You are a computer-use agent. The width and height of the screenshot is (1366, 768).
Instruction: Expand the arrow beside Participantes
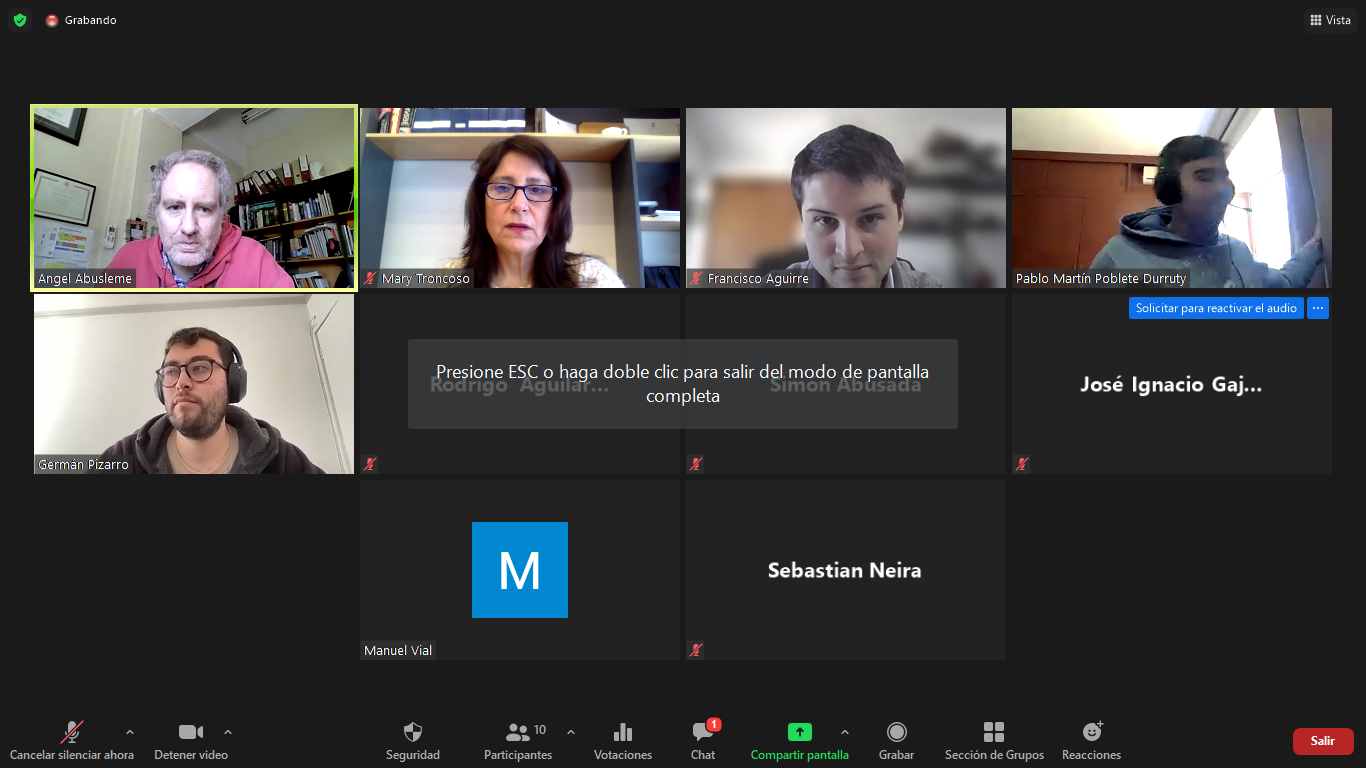(x=571, y=732)
